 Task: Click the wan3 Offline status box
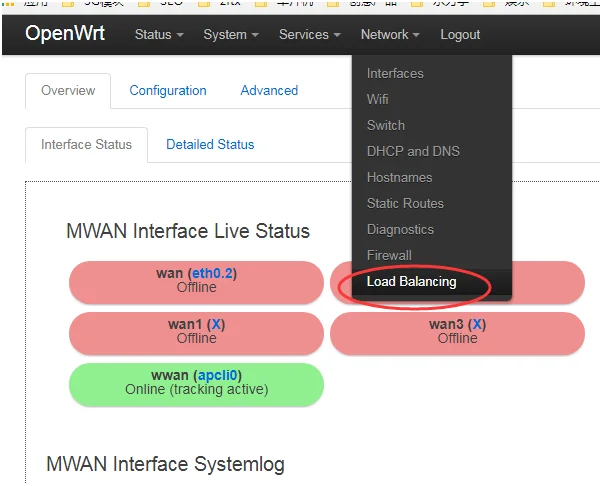pos(457,333)
